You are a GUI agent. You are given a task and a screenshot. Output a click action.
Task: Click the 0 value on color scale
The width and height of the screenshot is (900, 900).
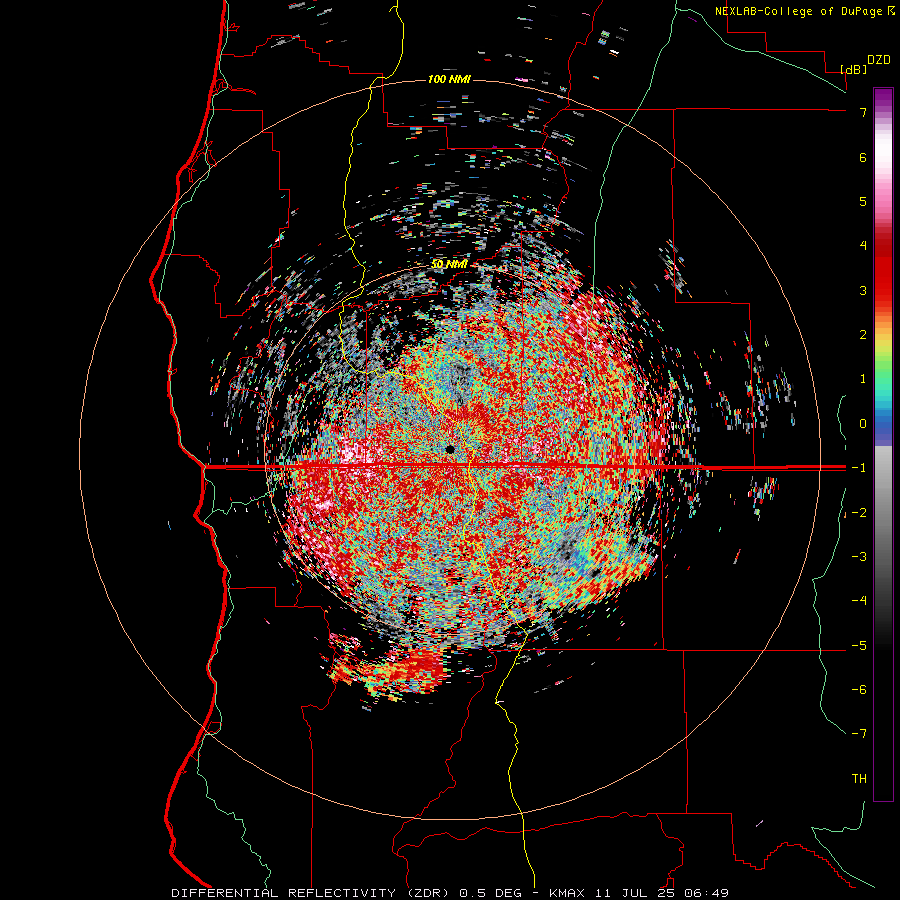[863, 424]
